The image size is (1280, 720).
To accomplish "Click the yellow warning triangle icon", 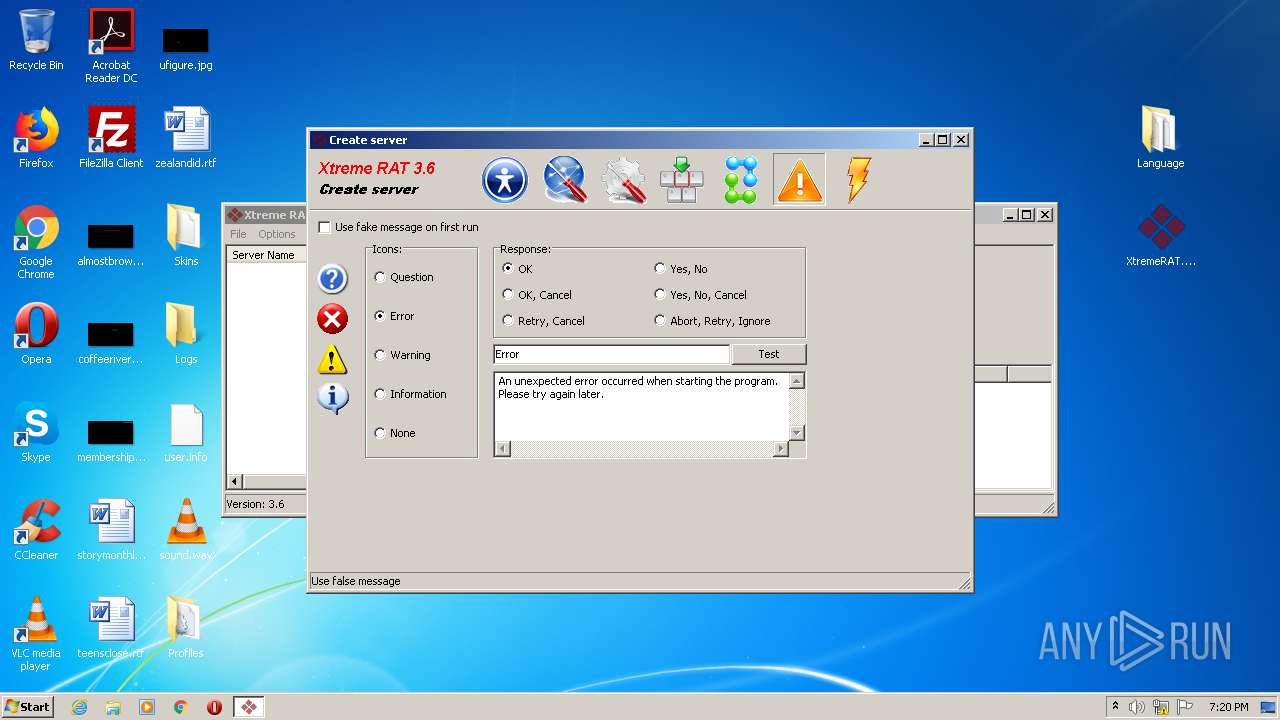I will click(332, 359).
